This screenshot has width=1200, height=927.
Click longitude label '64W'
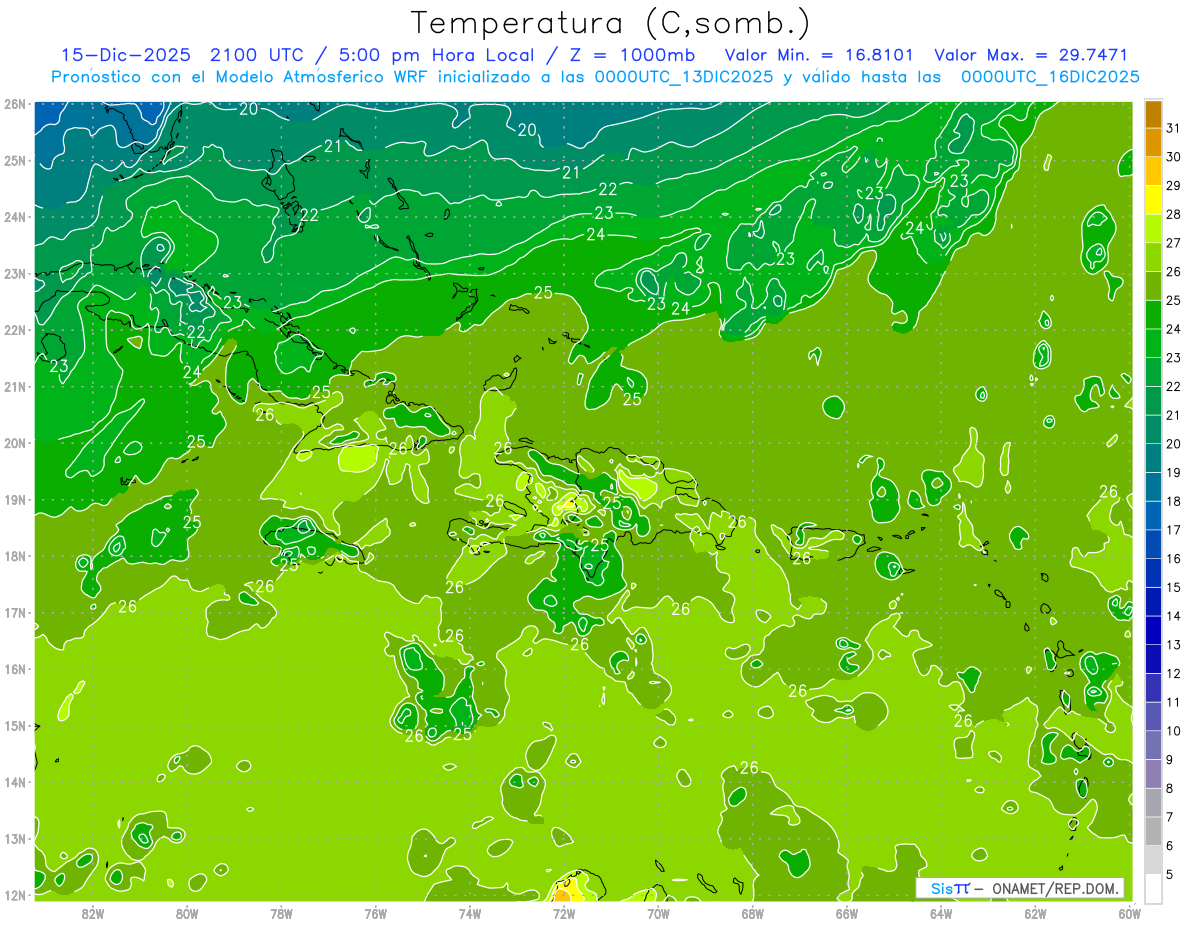point(941,913)
